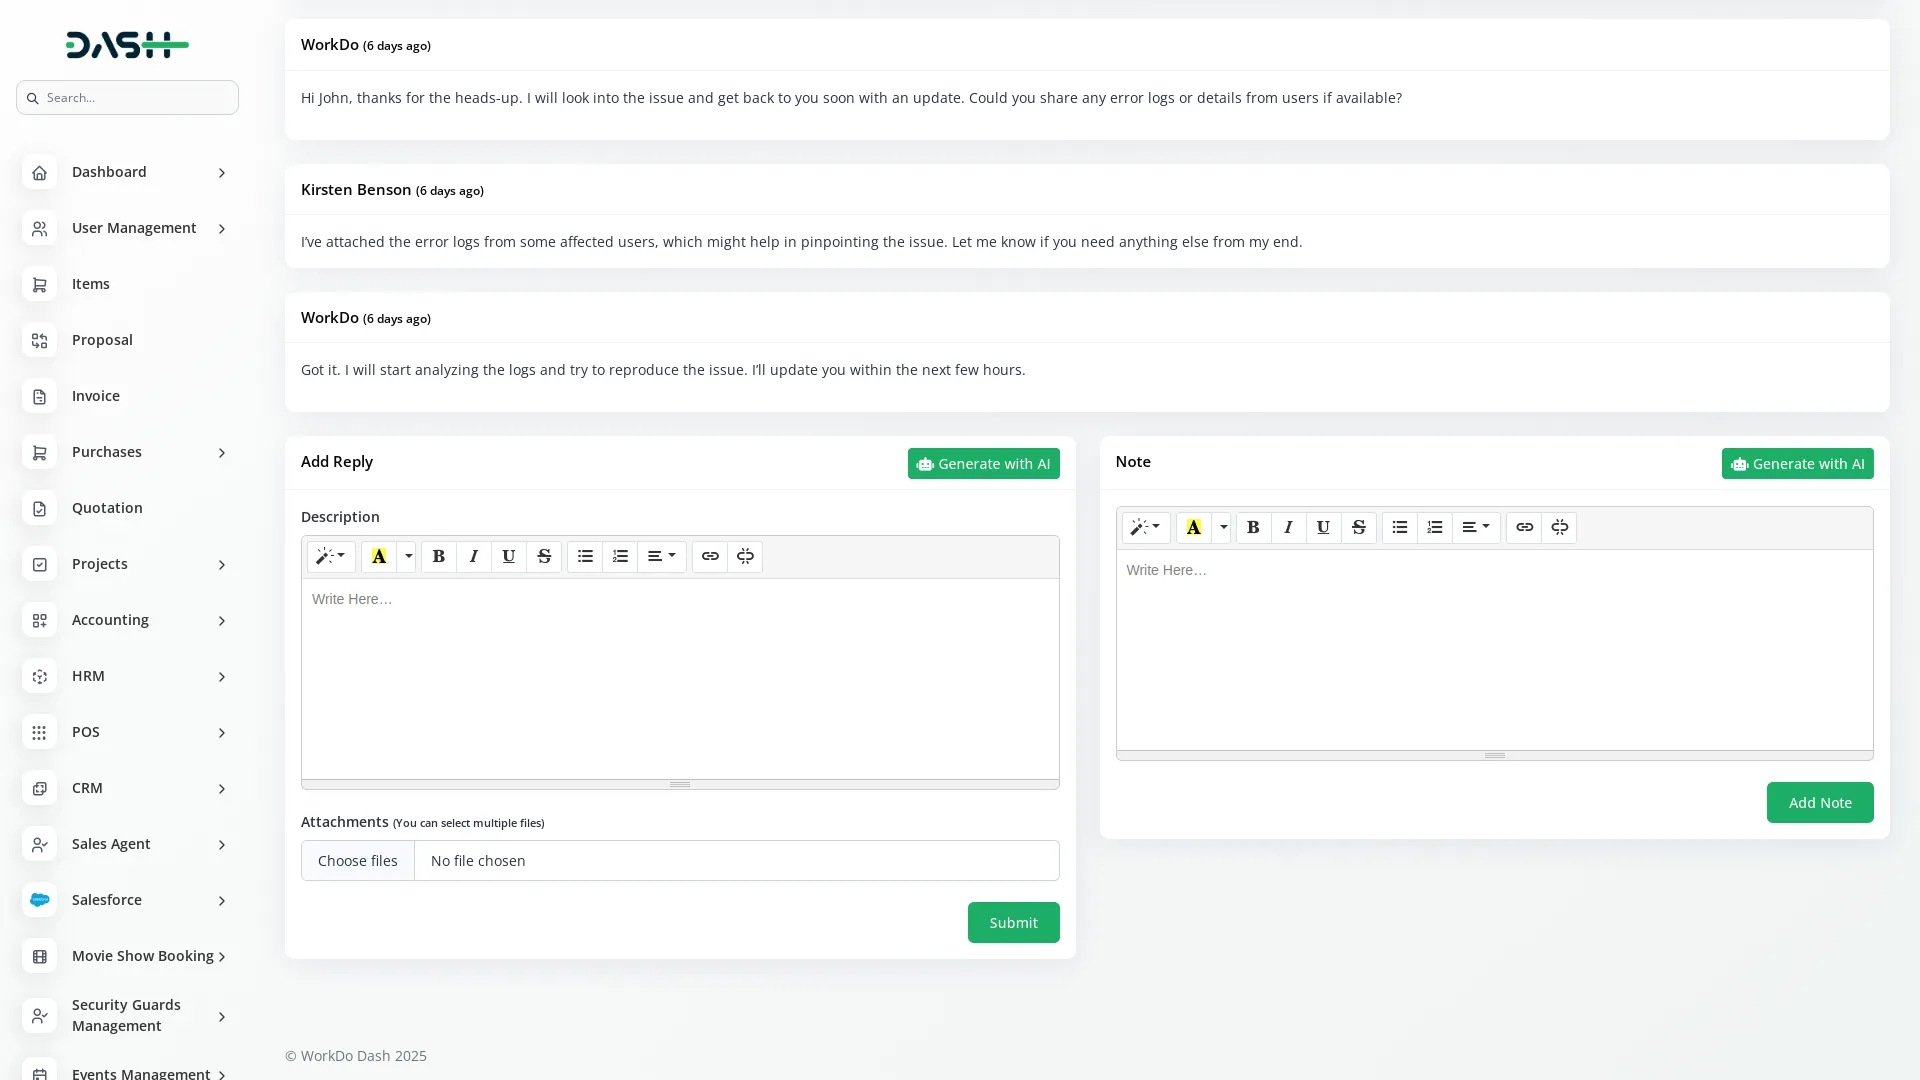Viewport: 1920px width, 1080px height.
Task: Click link icon in Add Reply editor
Action: point(710,557)
